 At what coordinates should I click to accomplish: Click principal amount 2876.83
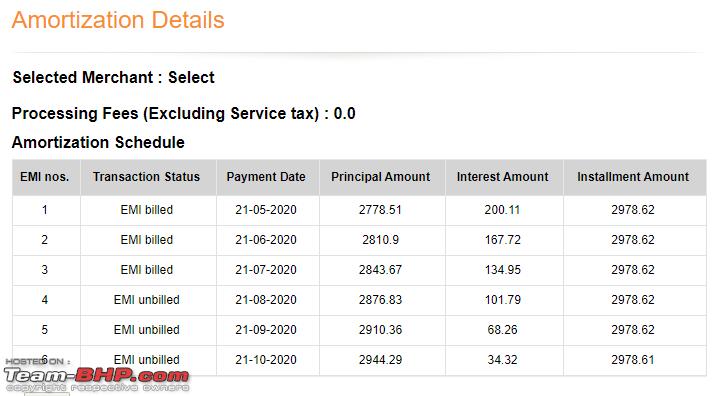click(x=380, y=300)
